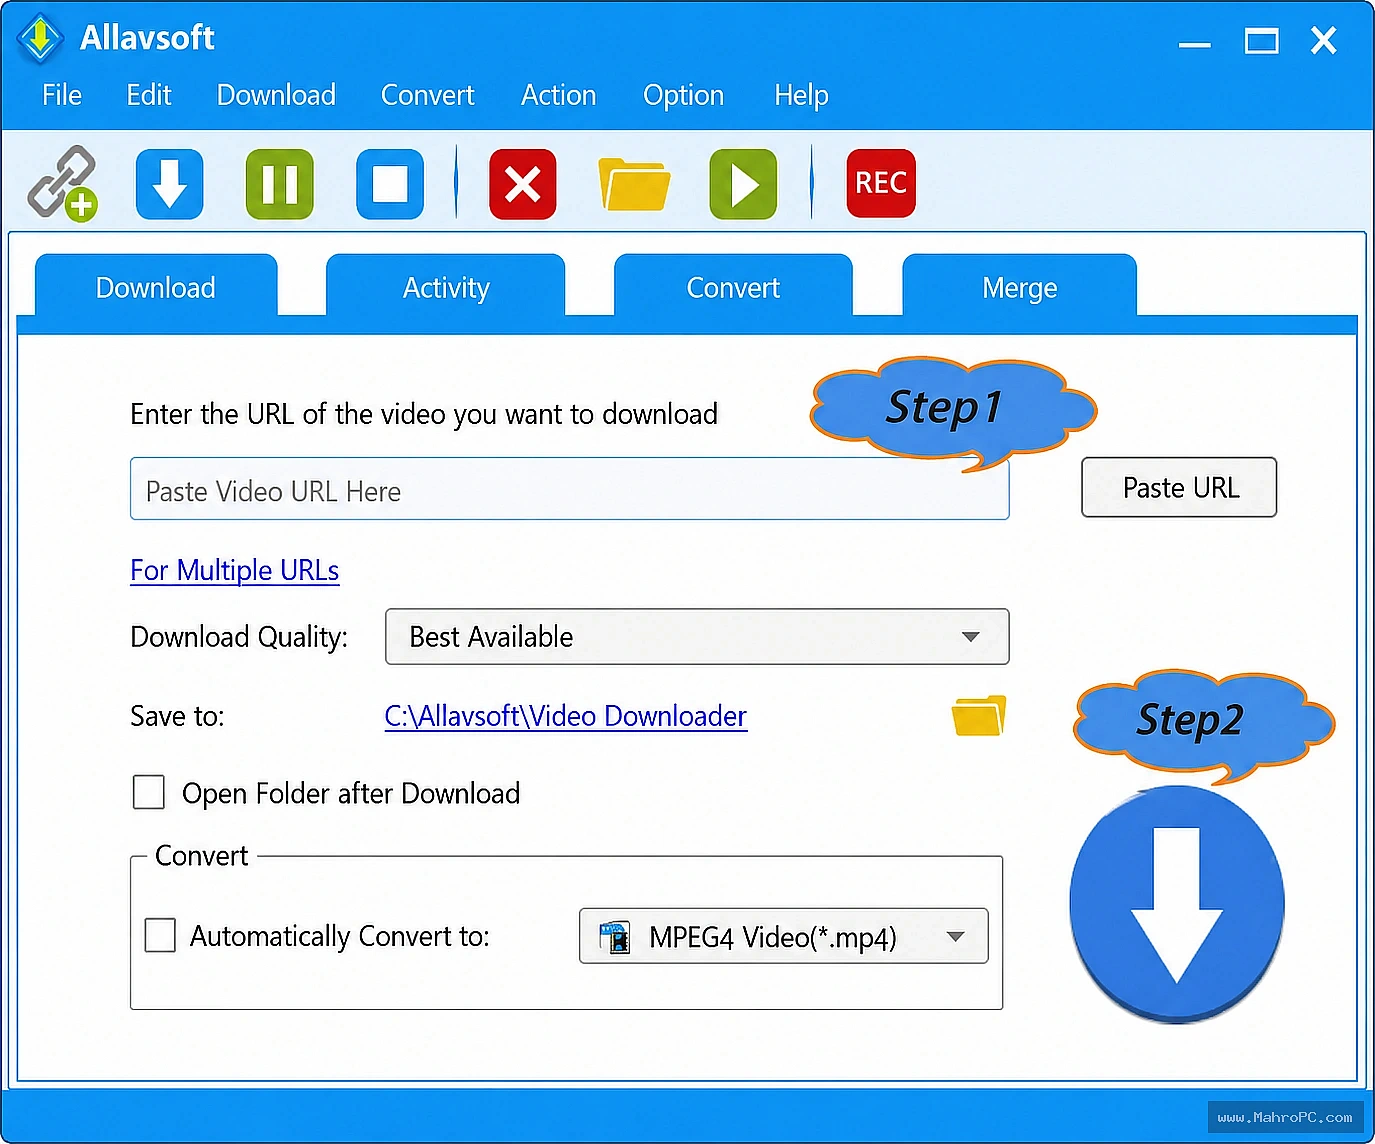This screenshot has height=1144, width=1375.
Task: Click the Paste URL button
Action: pyautogui.click(x=1179, y=488)
